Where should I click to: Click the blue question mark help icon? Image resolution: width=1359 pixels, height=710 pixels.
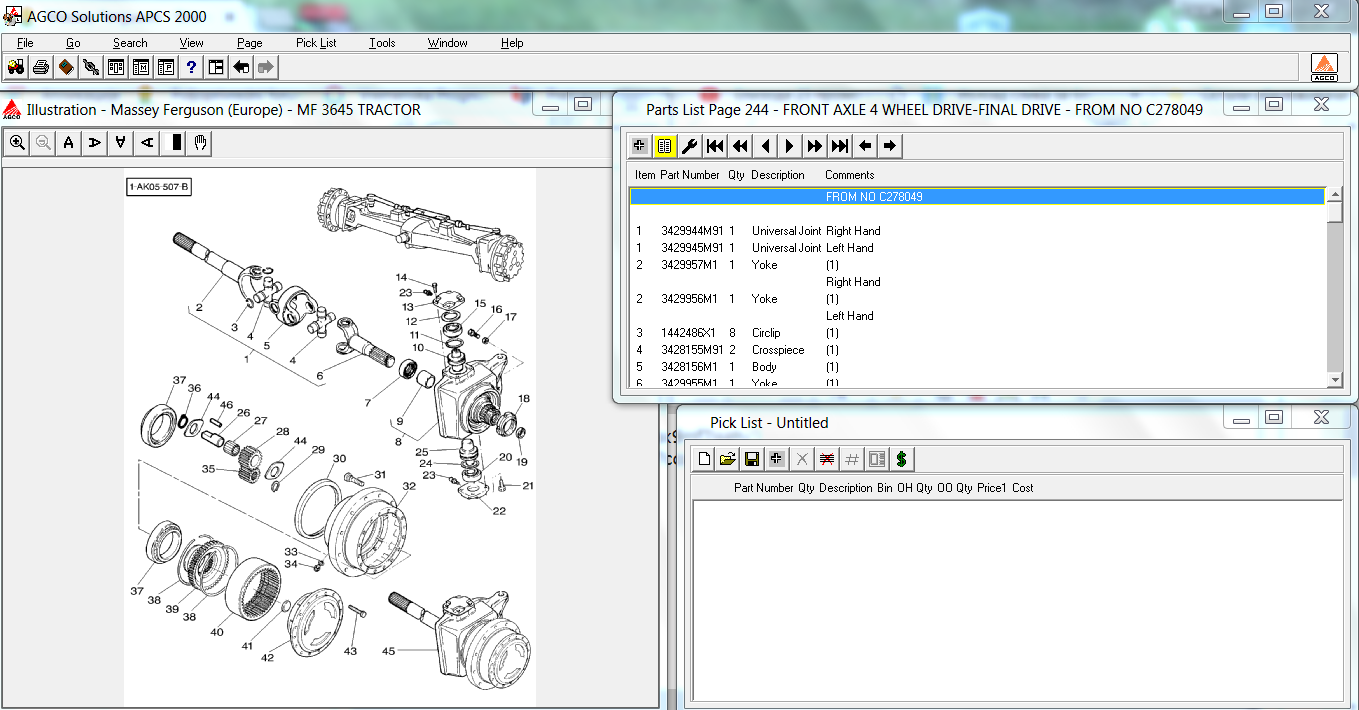point(191,67)
